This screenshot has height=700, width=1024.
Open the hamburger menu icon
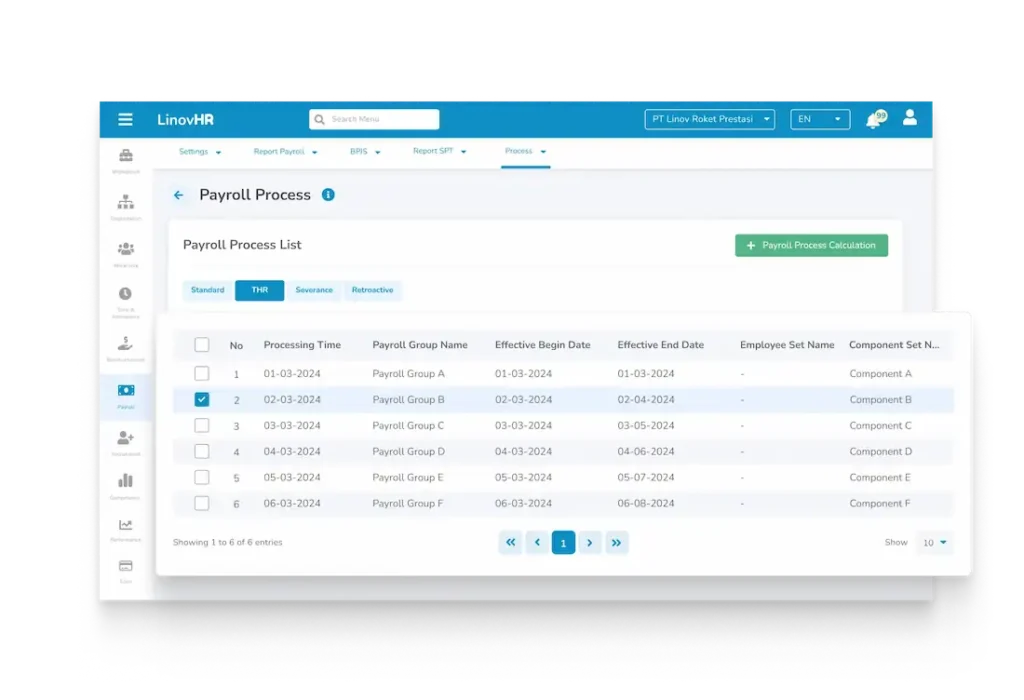125,120
